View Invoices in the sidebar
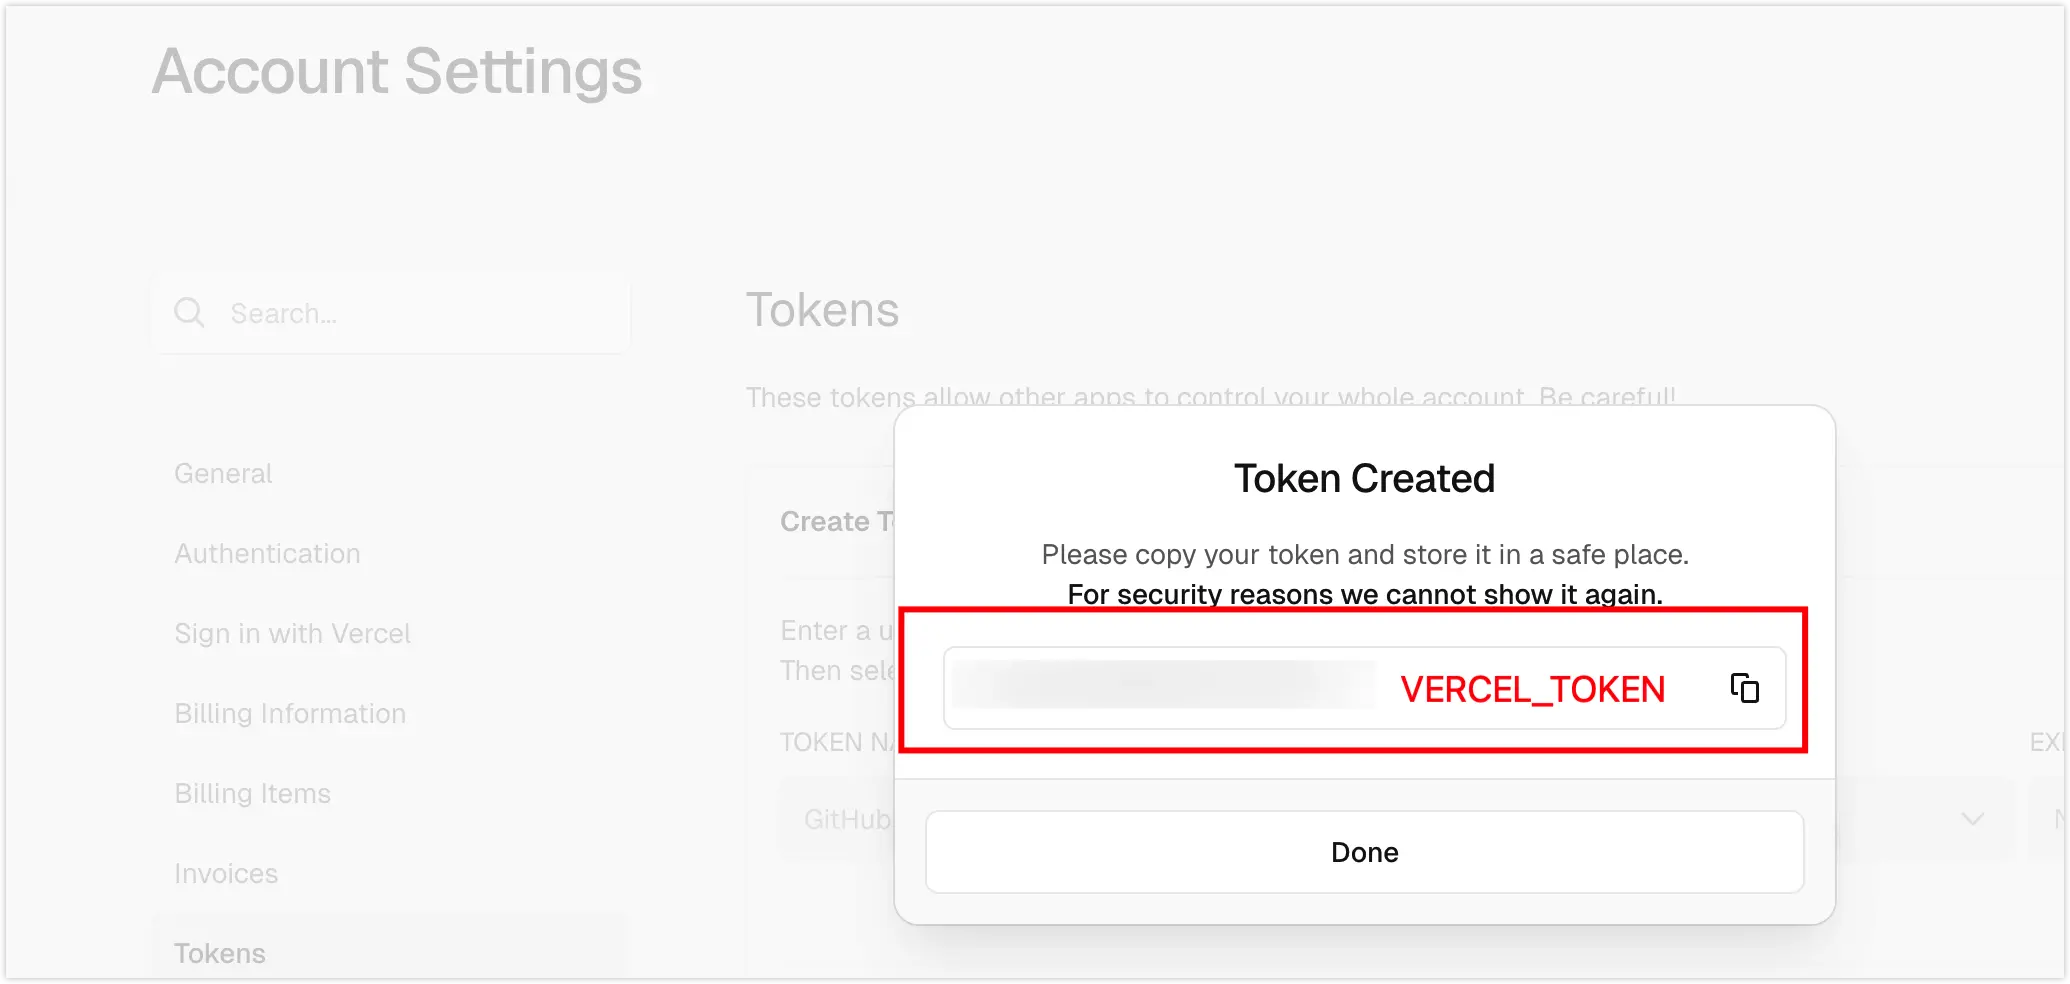This screenshot has width=2070, height=984. tap(226, 874)
